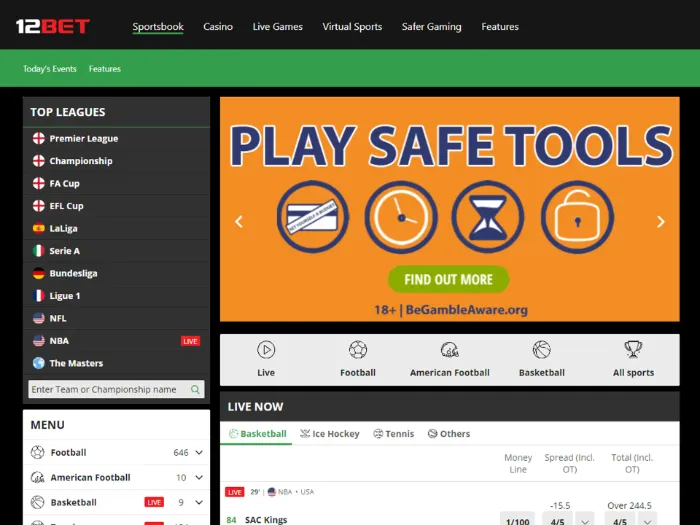
Task: Switch to Tennis live tab
Action: click(394, 433)
